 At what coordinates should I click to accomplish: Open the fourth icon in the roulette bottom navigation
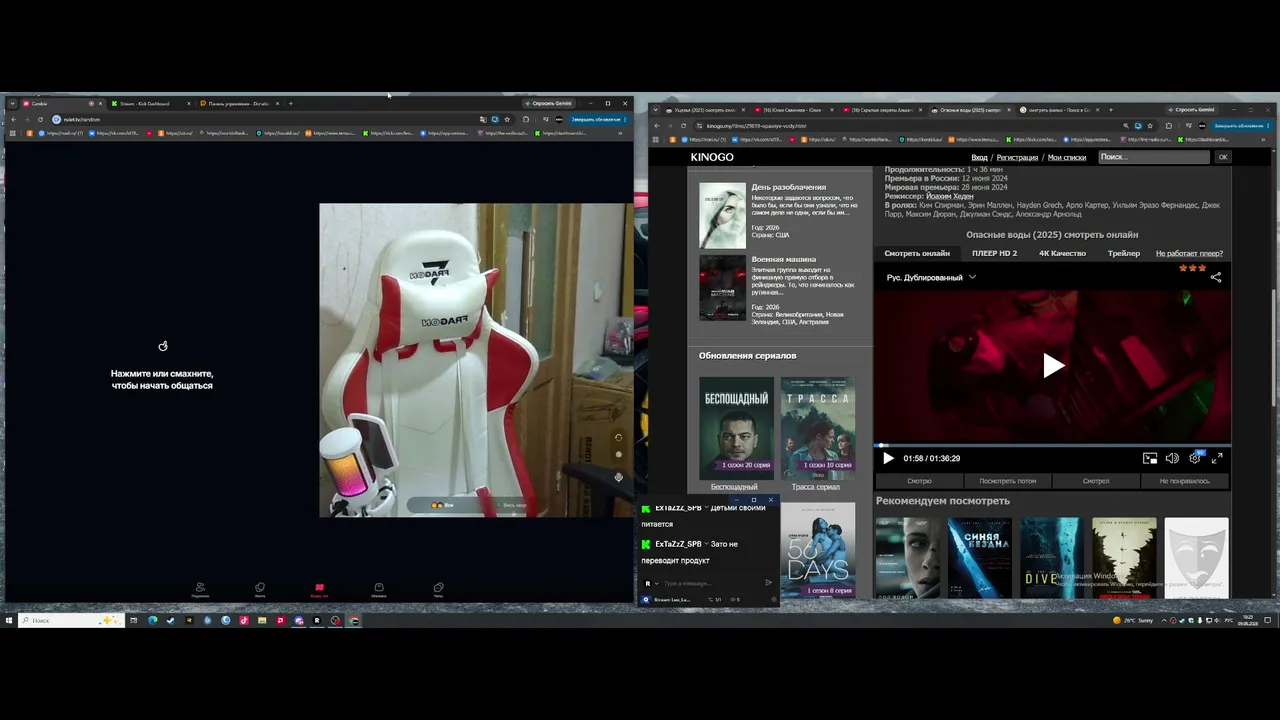pyautogui.click(x=379, y=589)
